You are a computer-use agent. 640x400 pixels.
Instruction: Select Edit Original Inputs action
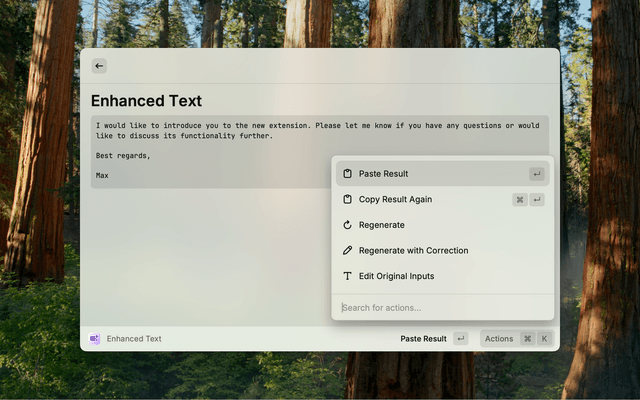click(396, 276)
